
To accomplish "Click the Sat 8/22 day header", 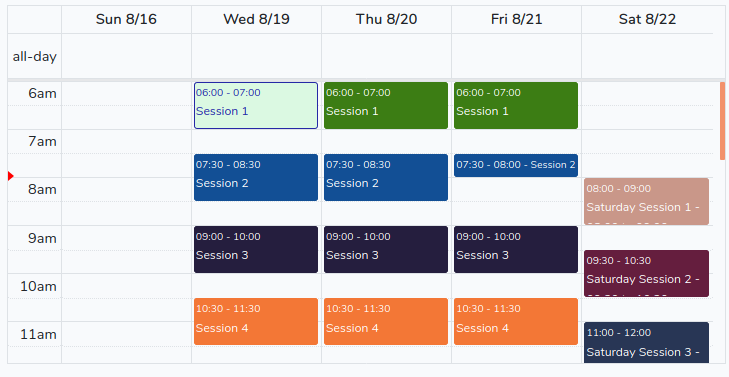I will (647, 20).
